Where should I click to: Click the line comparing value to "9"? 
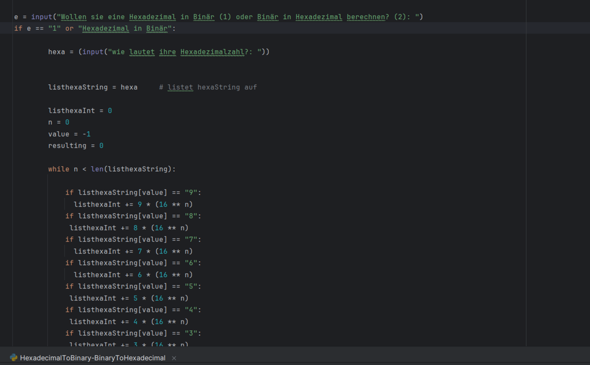[133, 193]
